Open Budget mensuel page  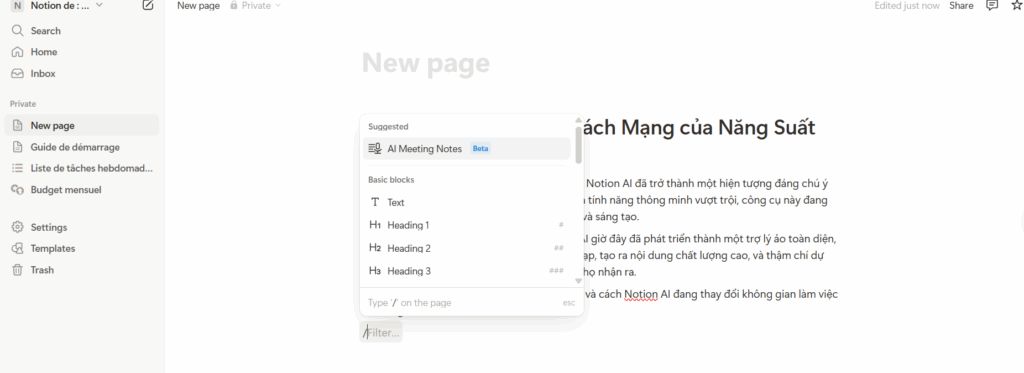[x=82, y=190]
